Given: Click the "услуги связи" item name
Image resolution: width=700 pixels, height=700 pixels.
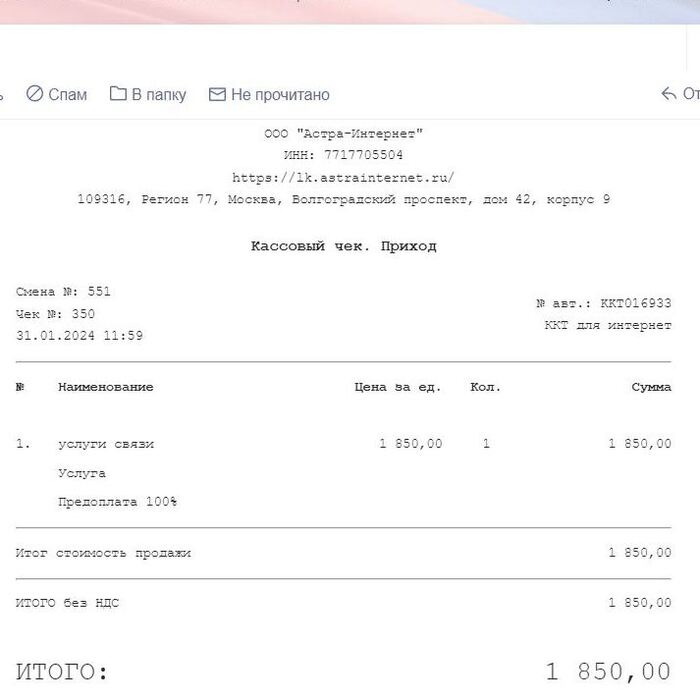Looking at the screenshot, I should point(106,444).
